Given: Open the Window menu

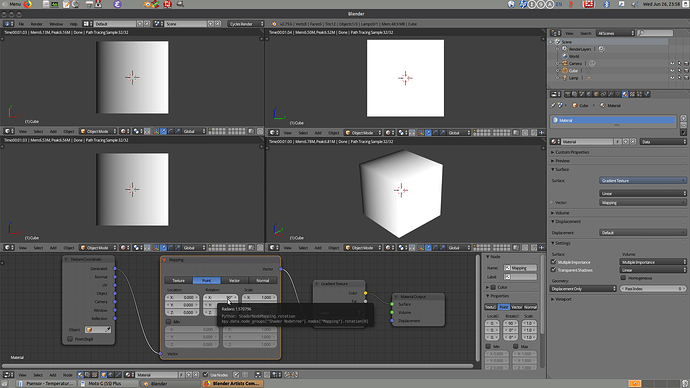Looking at the screenshot, I should click(x=56, y=24).
